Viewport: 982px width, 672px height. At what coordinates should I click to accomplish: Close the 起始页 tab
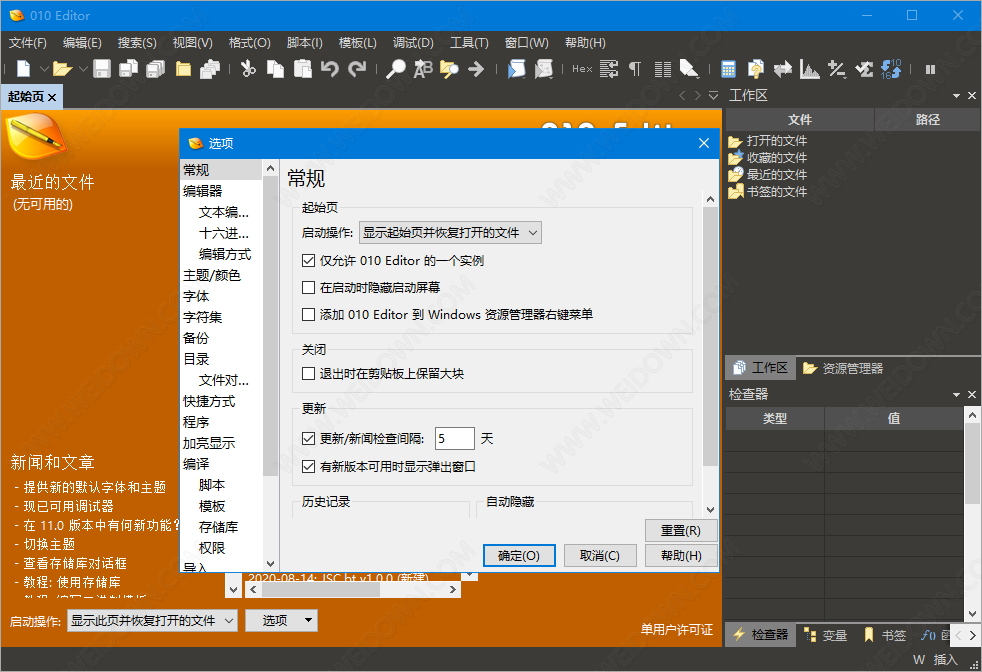pyautogui.click(x=52, y=97)
